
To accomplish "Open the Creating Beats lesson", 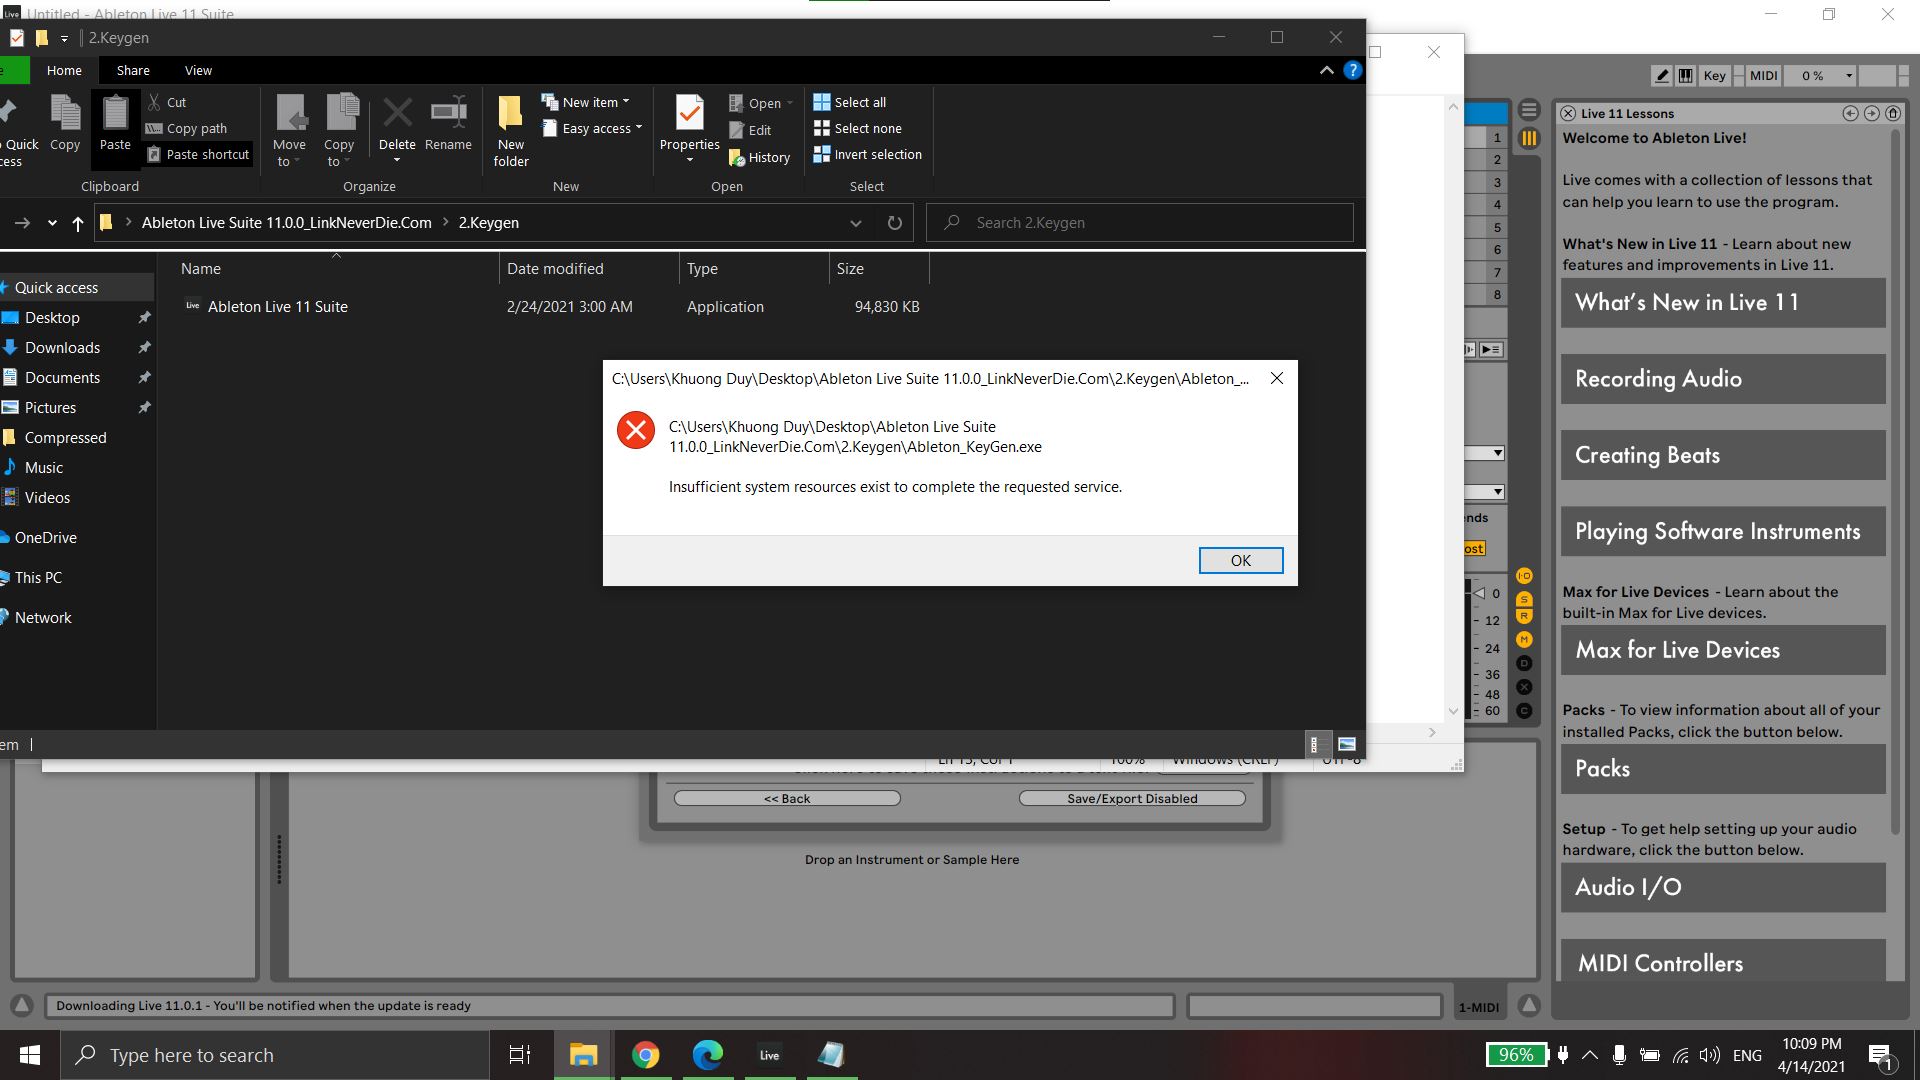I will point(1723,455).
